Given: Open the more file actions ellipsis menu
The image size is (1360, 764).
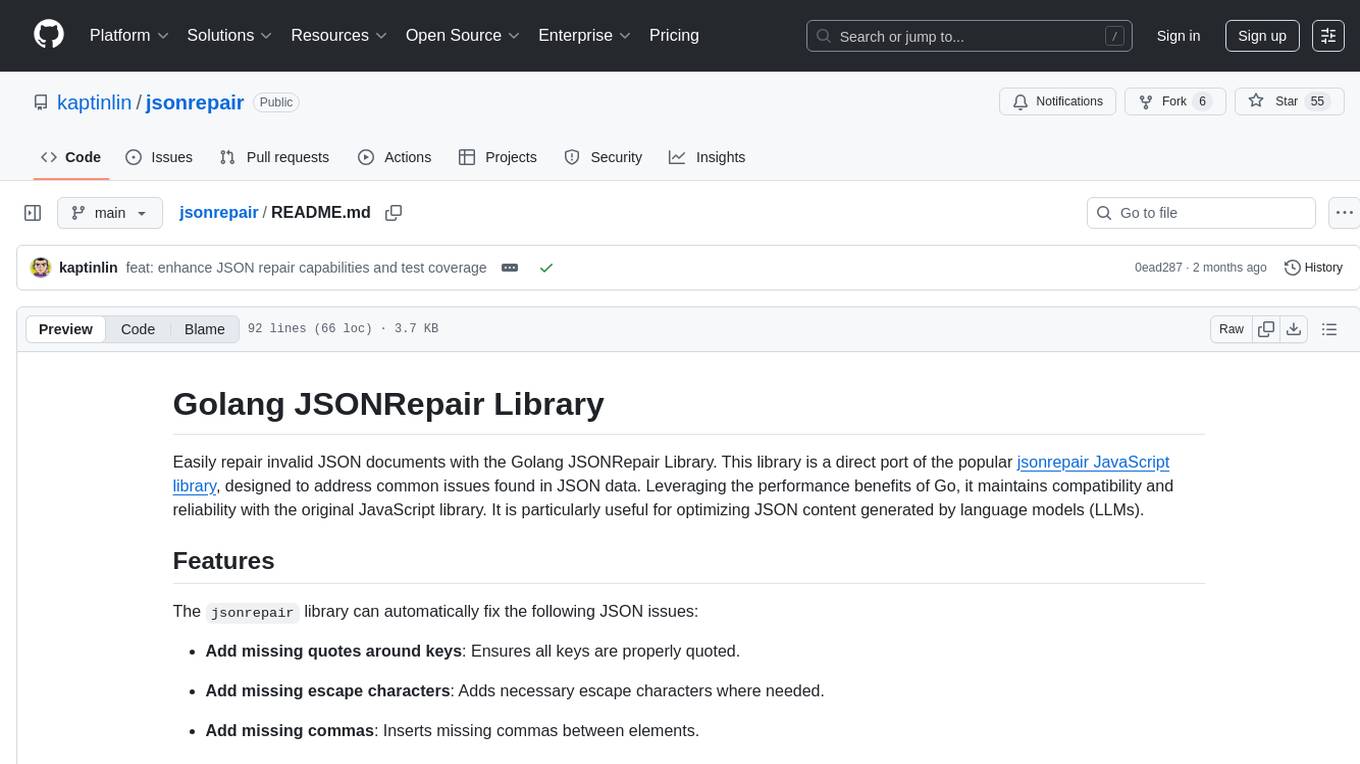Looking at the screenshot, I should pyautogui.click(x=1345, y=213).
